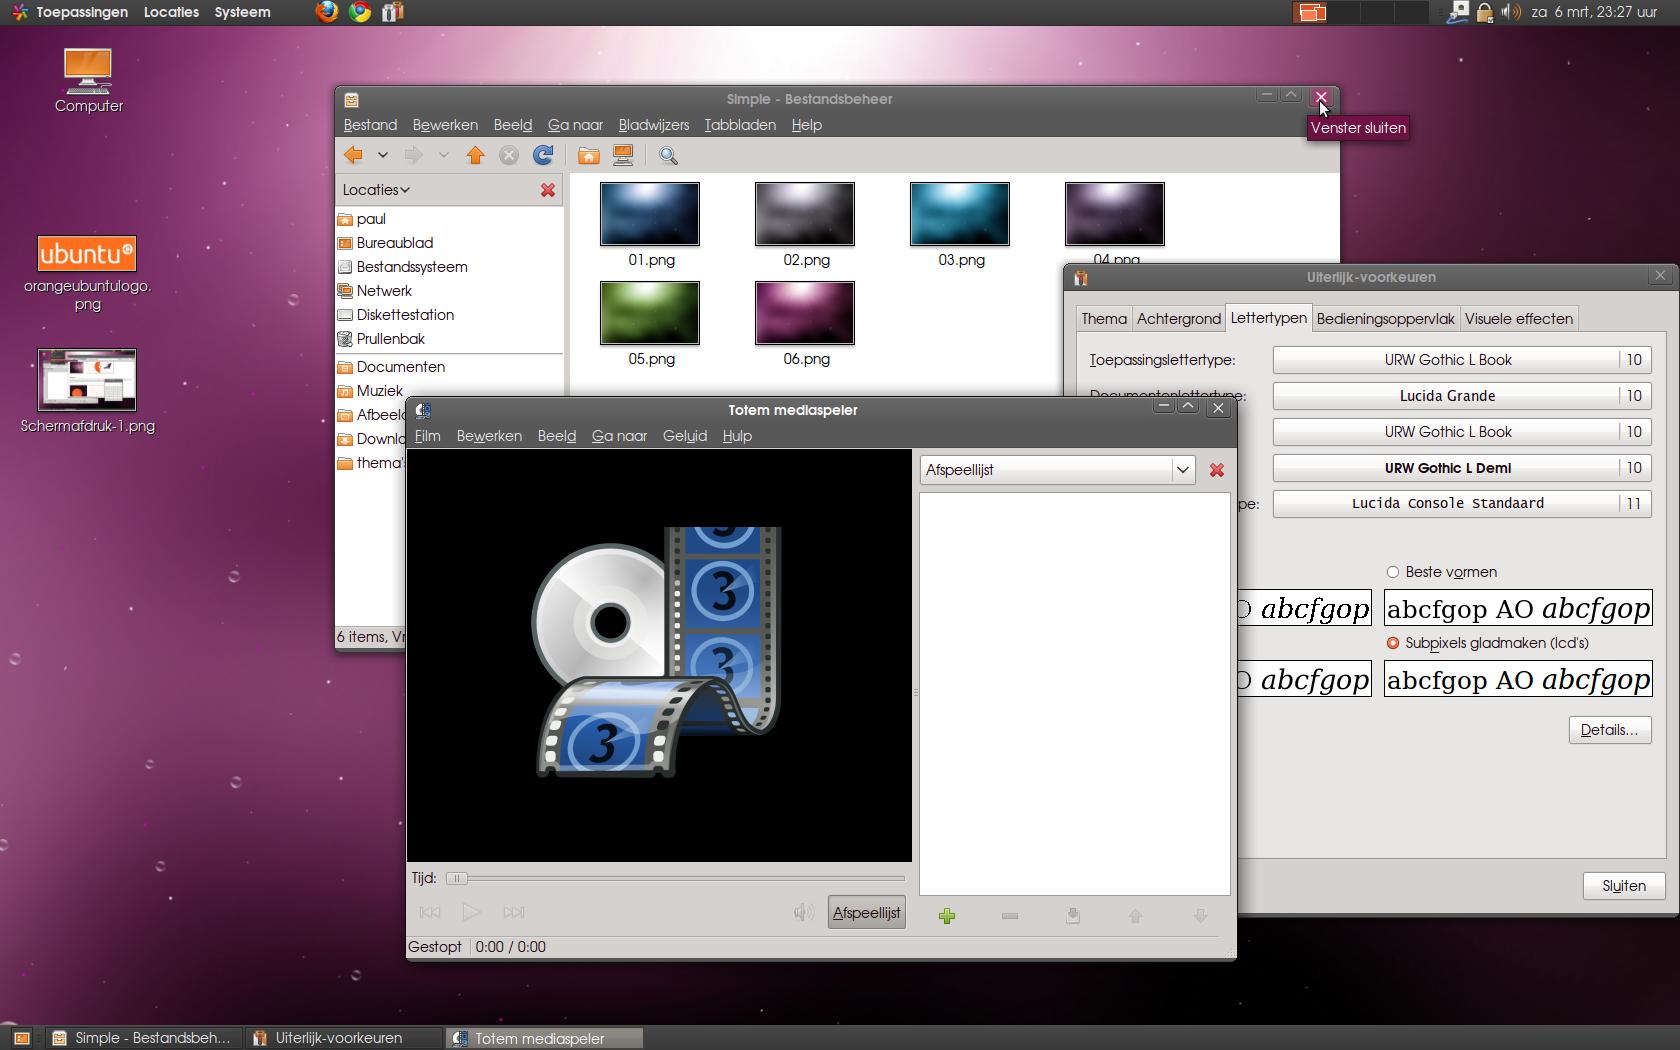
Task: Click the Computer icon in file manager toolbar
Action: coord(623,155)
